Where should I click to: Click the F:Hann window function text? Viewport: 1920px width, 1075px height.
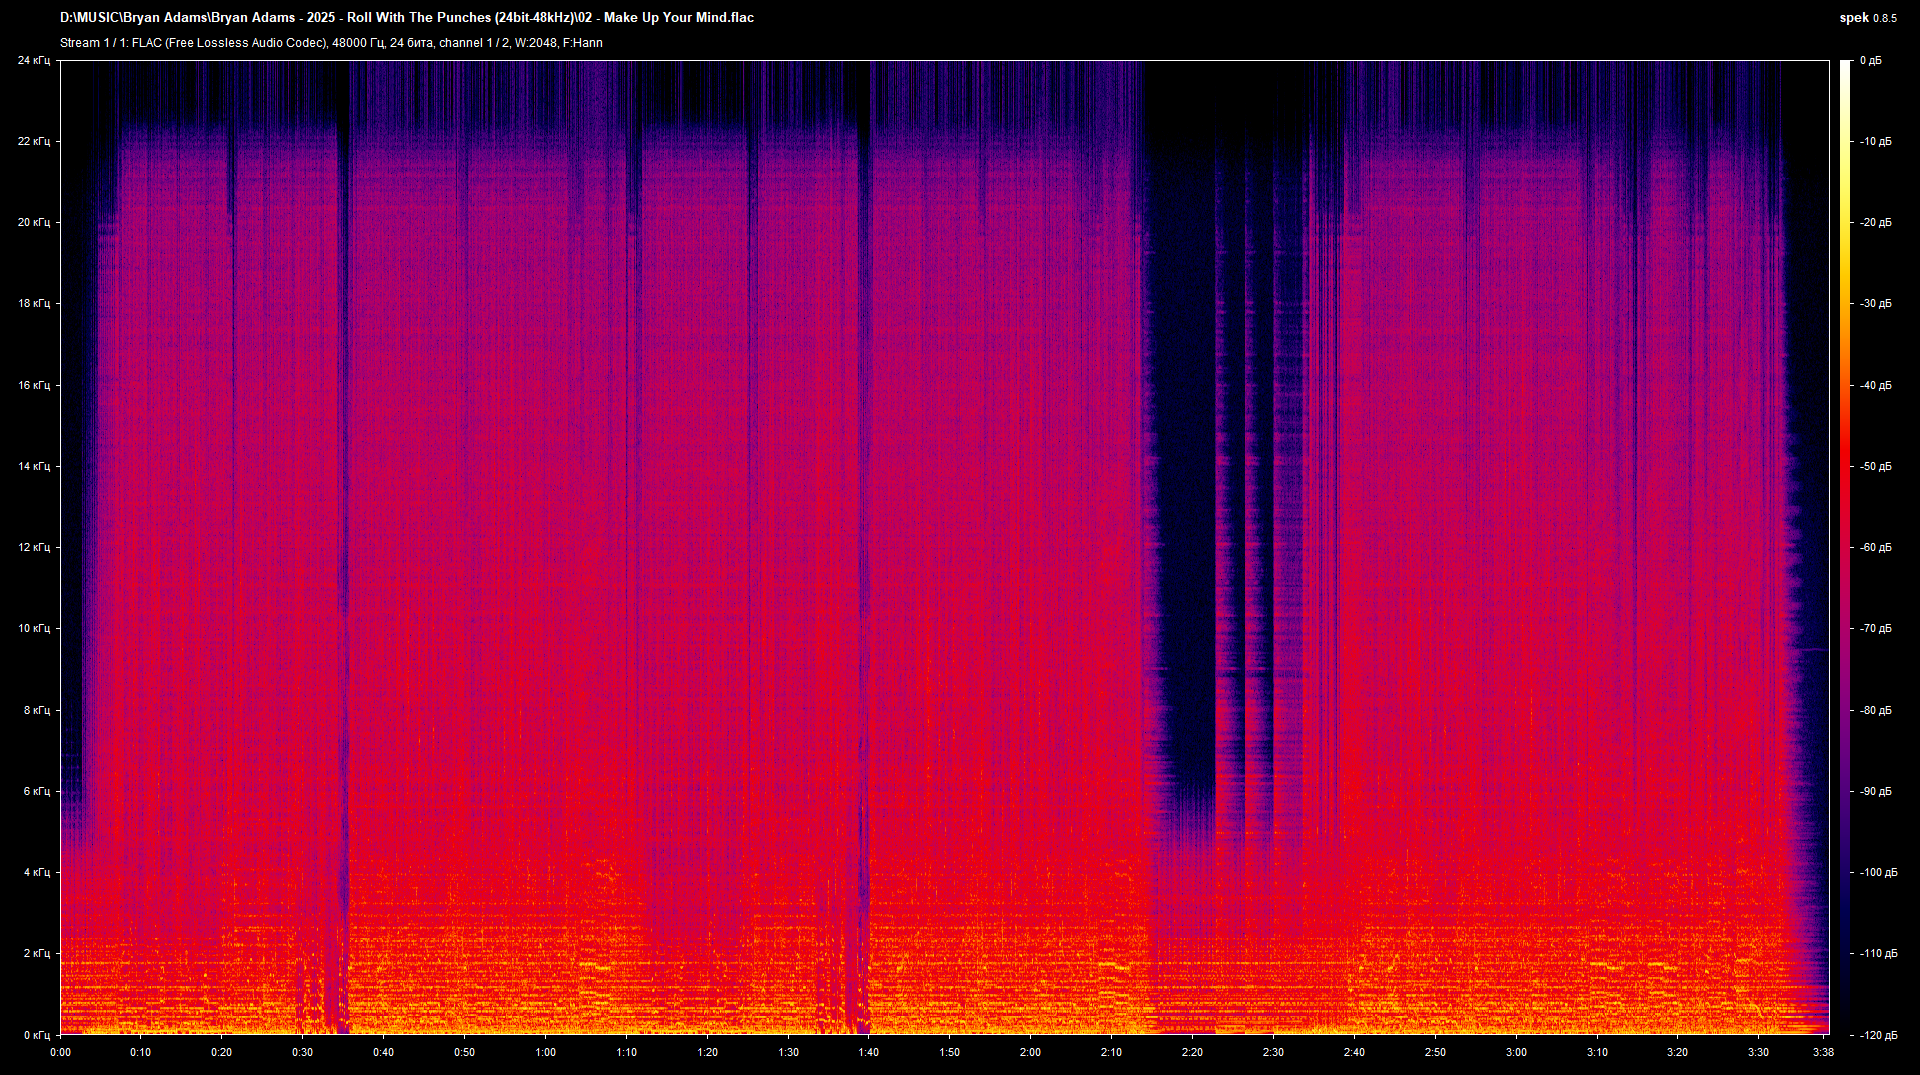[x=583, y=43]
